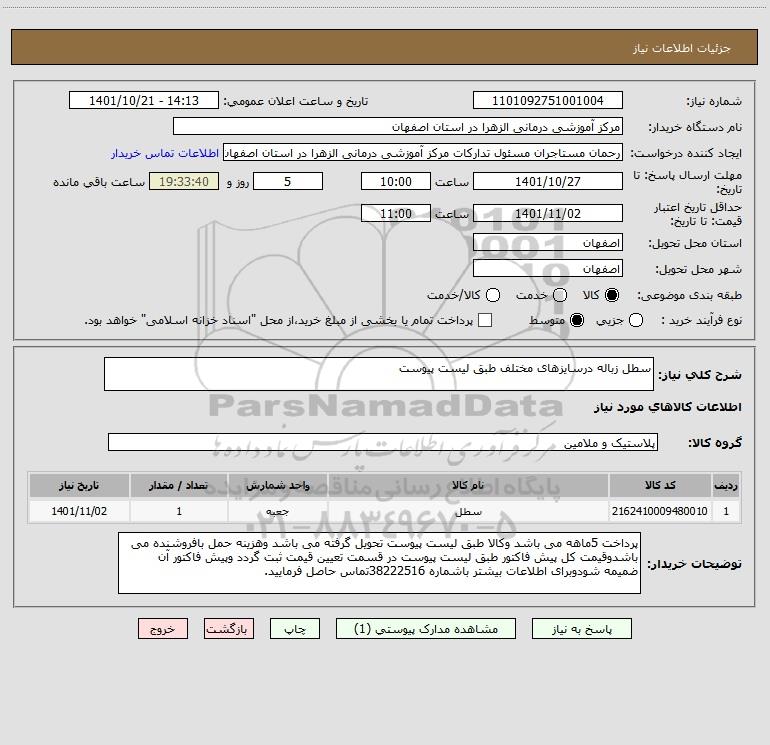Click the تعداد / مقدار column header
Screen dimensions: 770x745
(x=179, y=485)
